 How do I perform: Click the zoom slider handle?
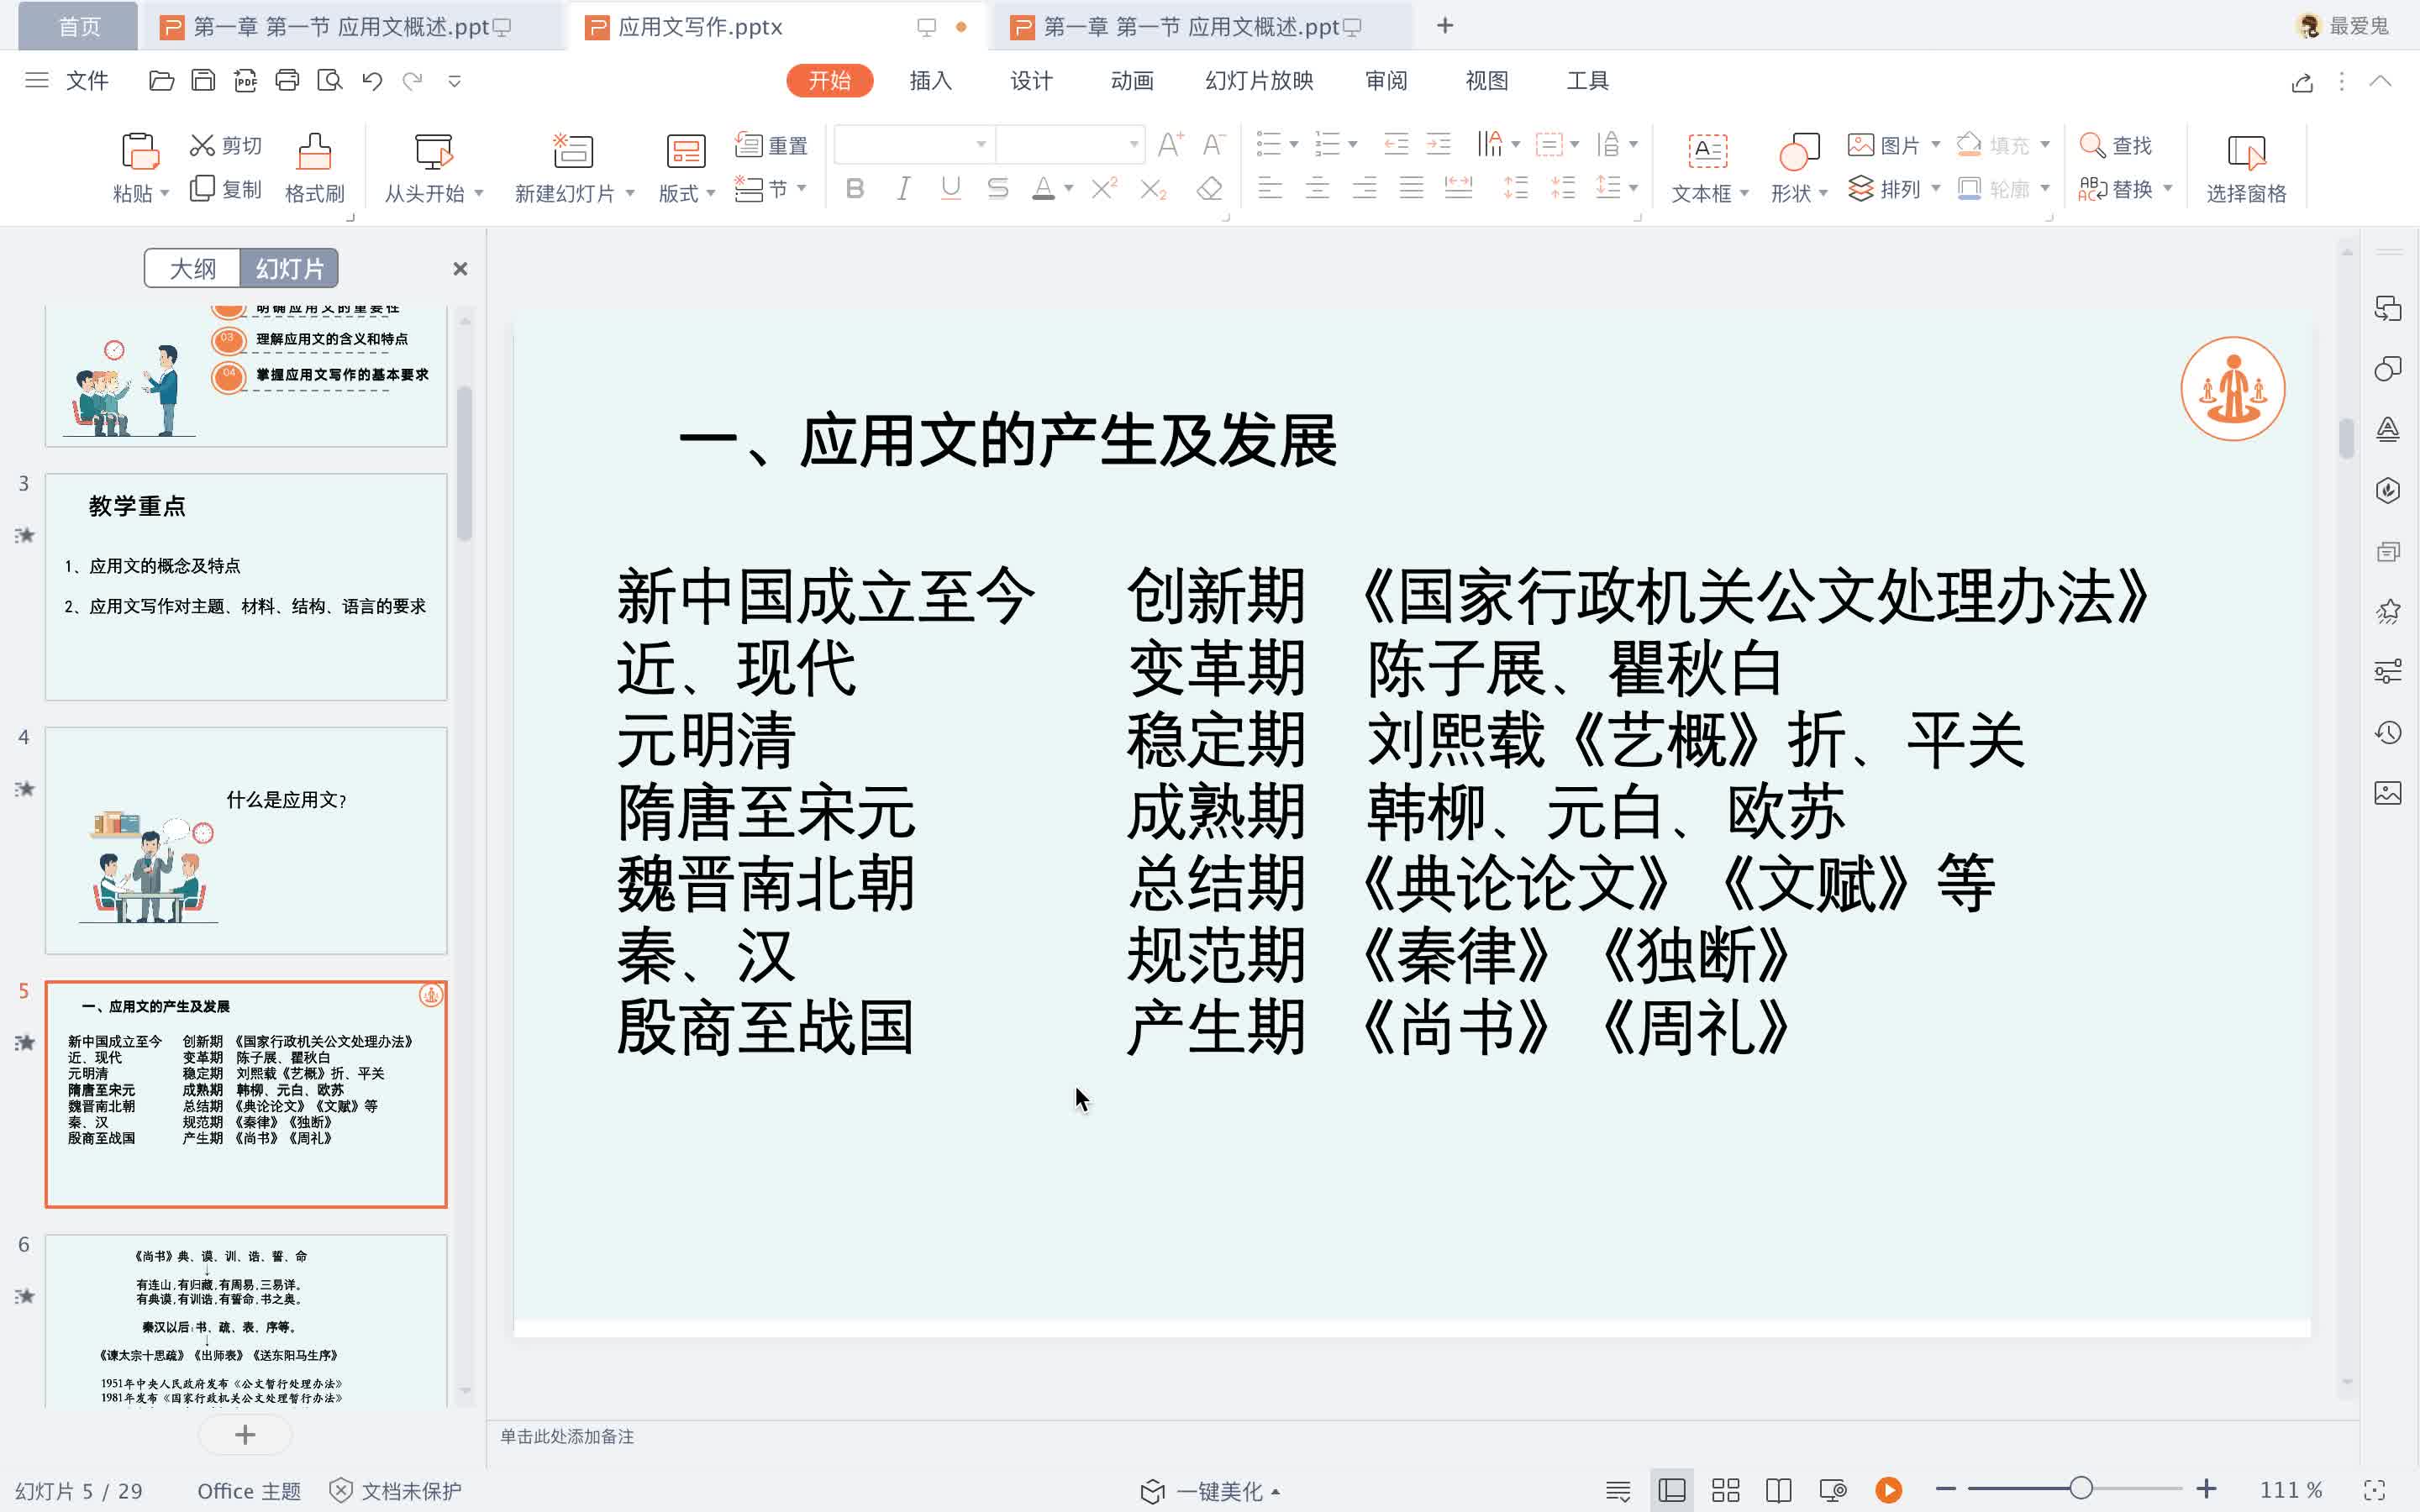coord(2081,1489)
